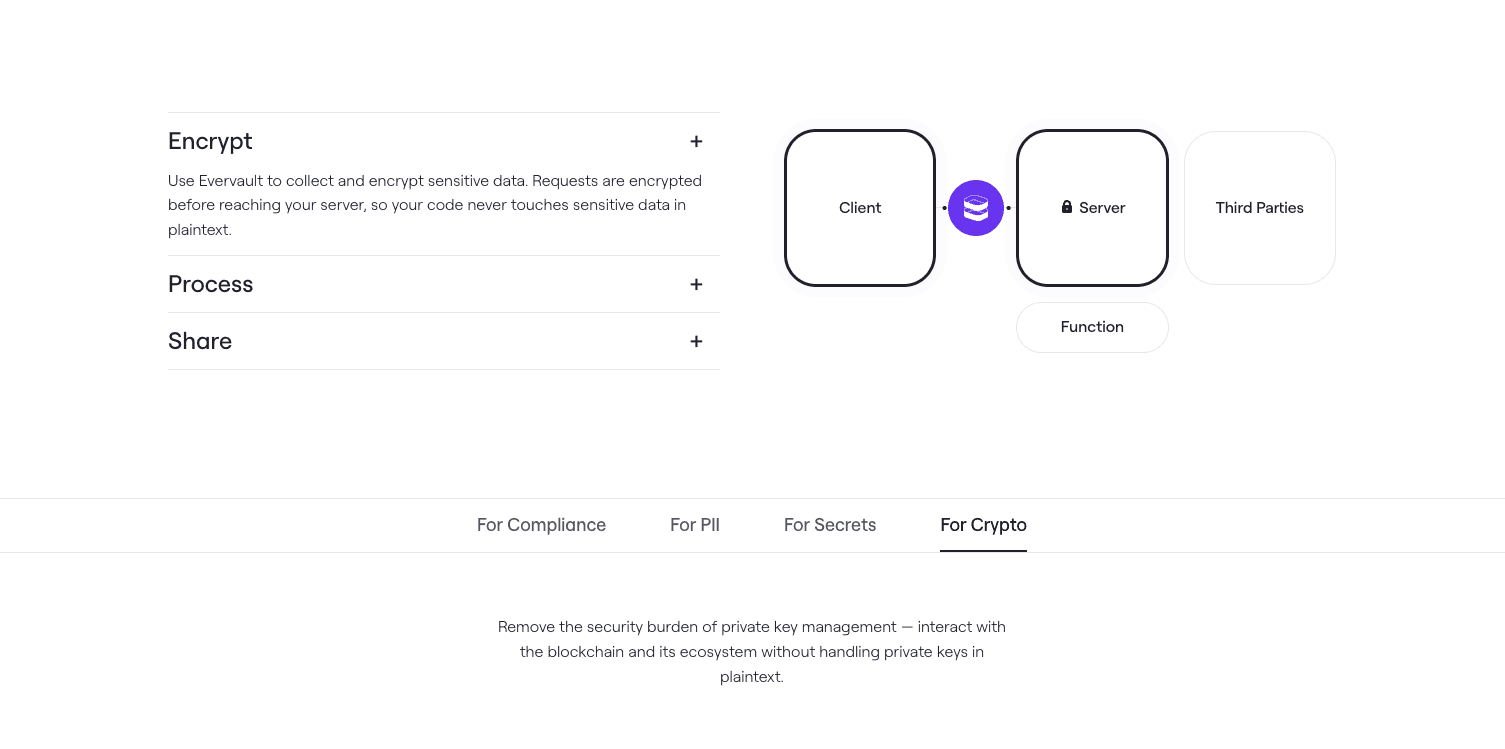This screenshot has height=749, width=1505.
Task: Click the lock icon beside Server
Action: point(1067,207)
